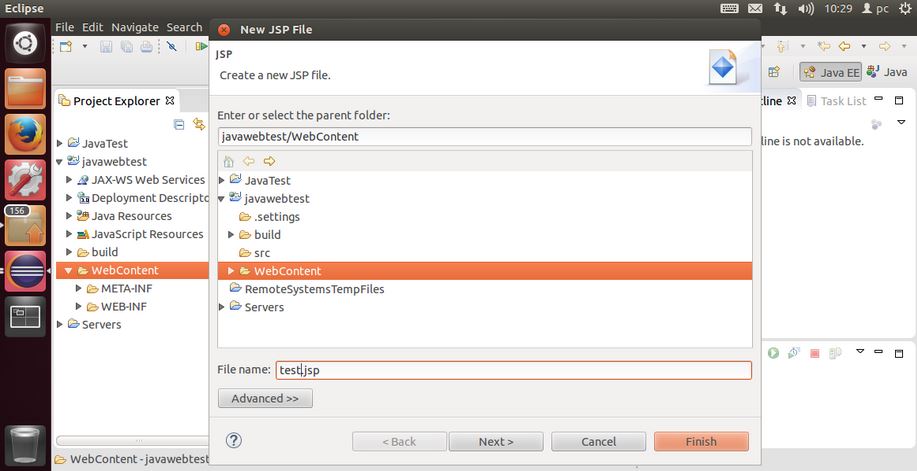917x471 pixels.
Task: Click the parent folder path input field
Action: pyautogui.click(x=484, y=137)
